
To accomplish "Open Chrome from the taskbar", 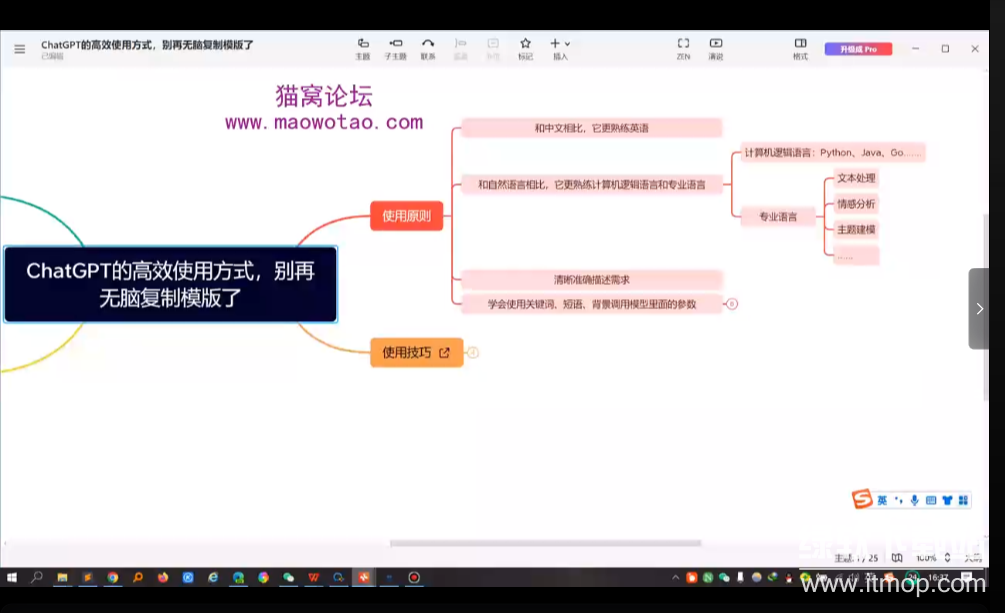I will (x=113, y=578).
